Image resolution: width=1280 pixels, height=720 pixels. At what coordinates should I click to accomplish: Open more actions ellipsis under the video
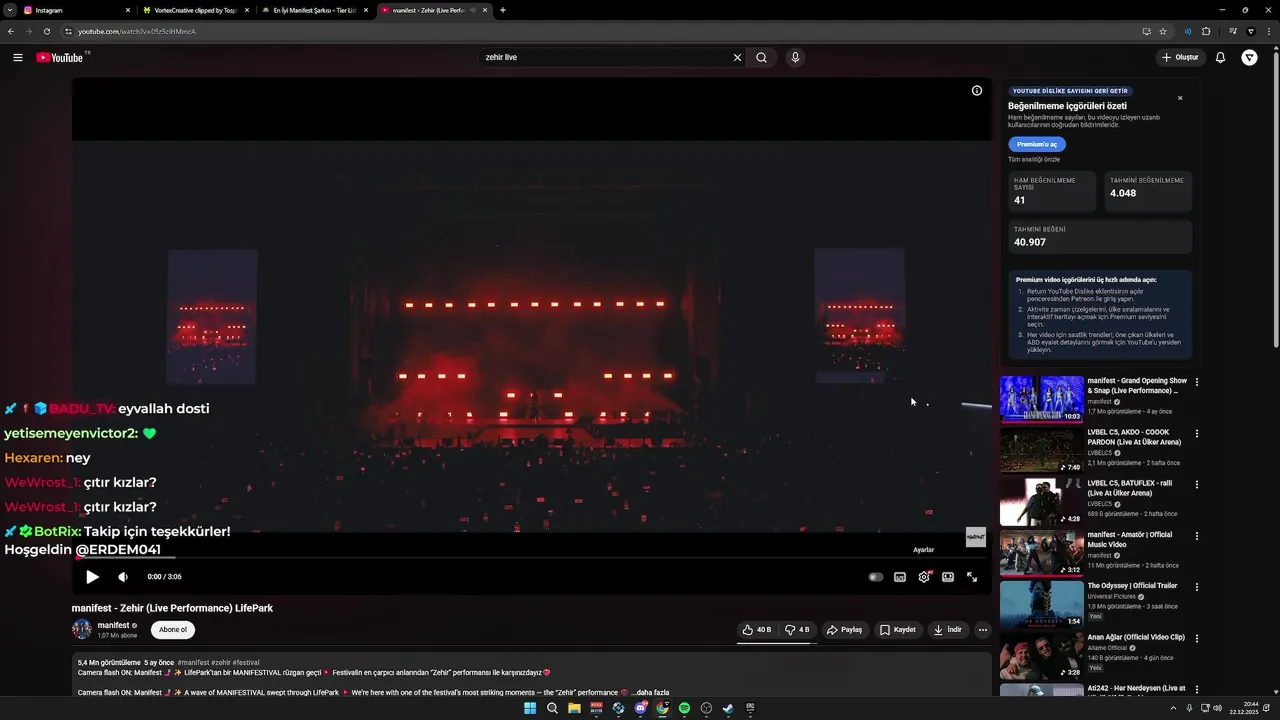pos(983,630)
